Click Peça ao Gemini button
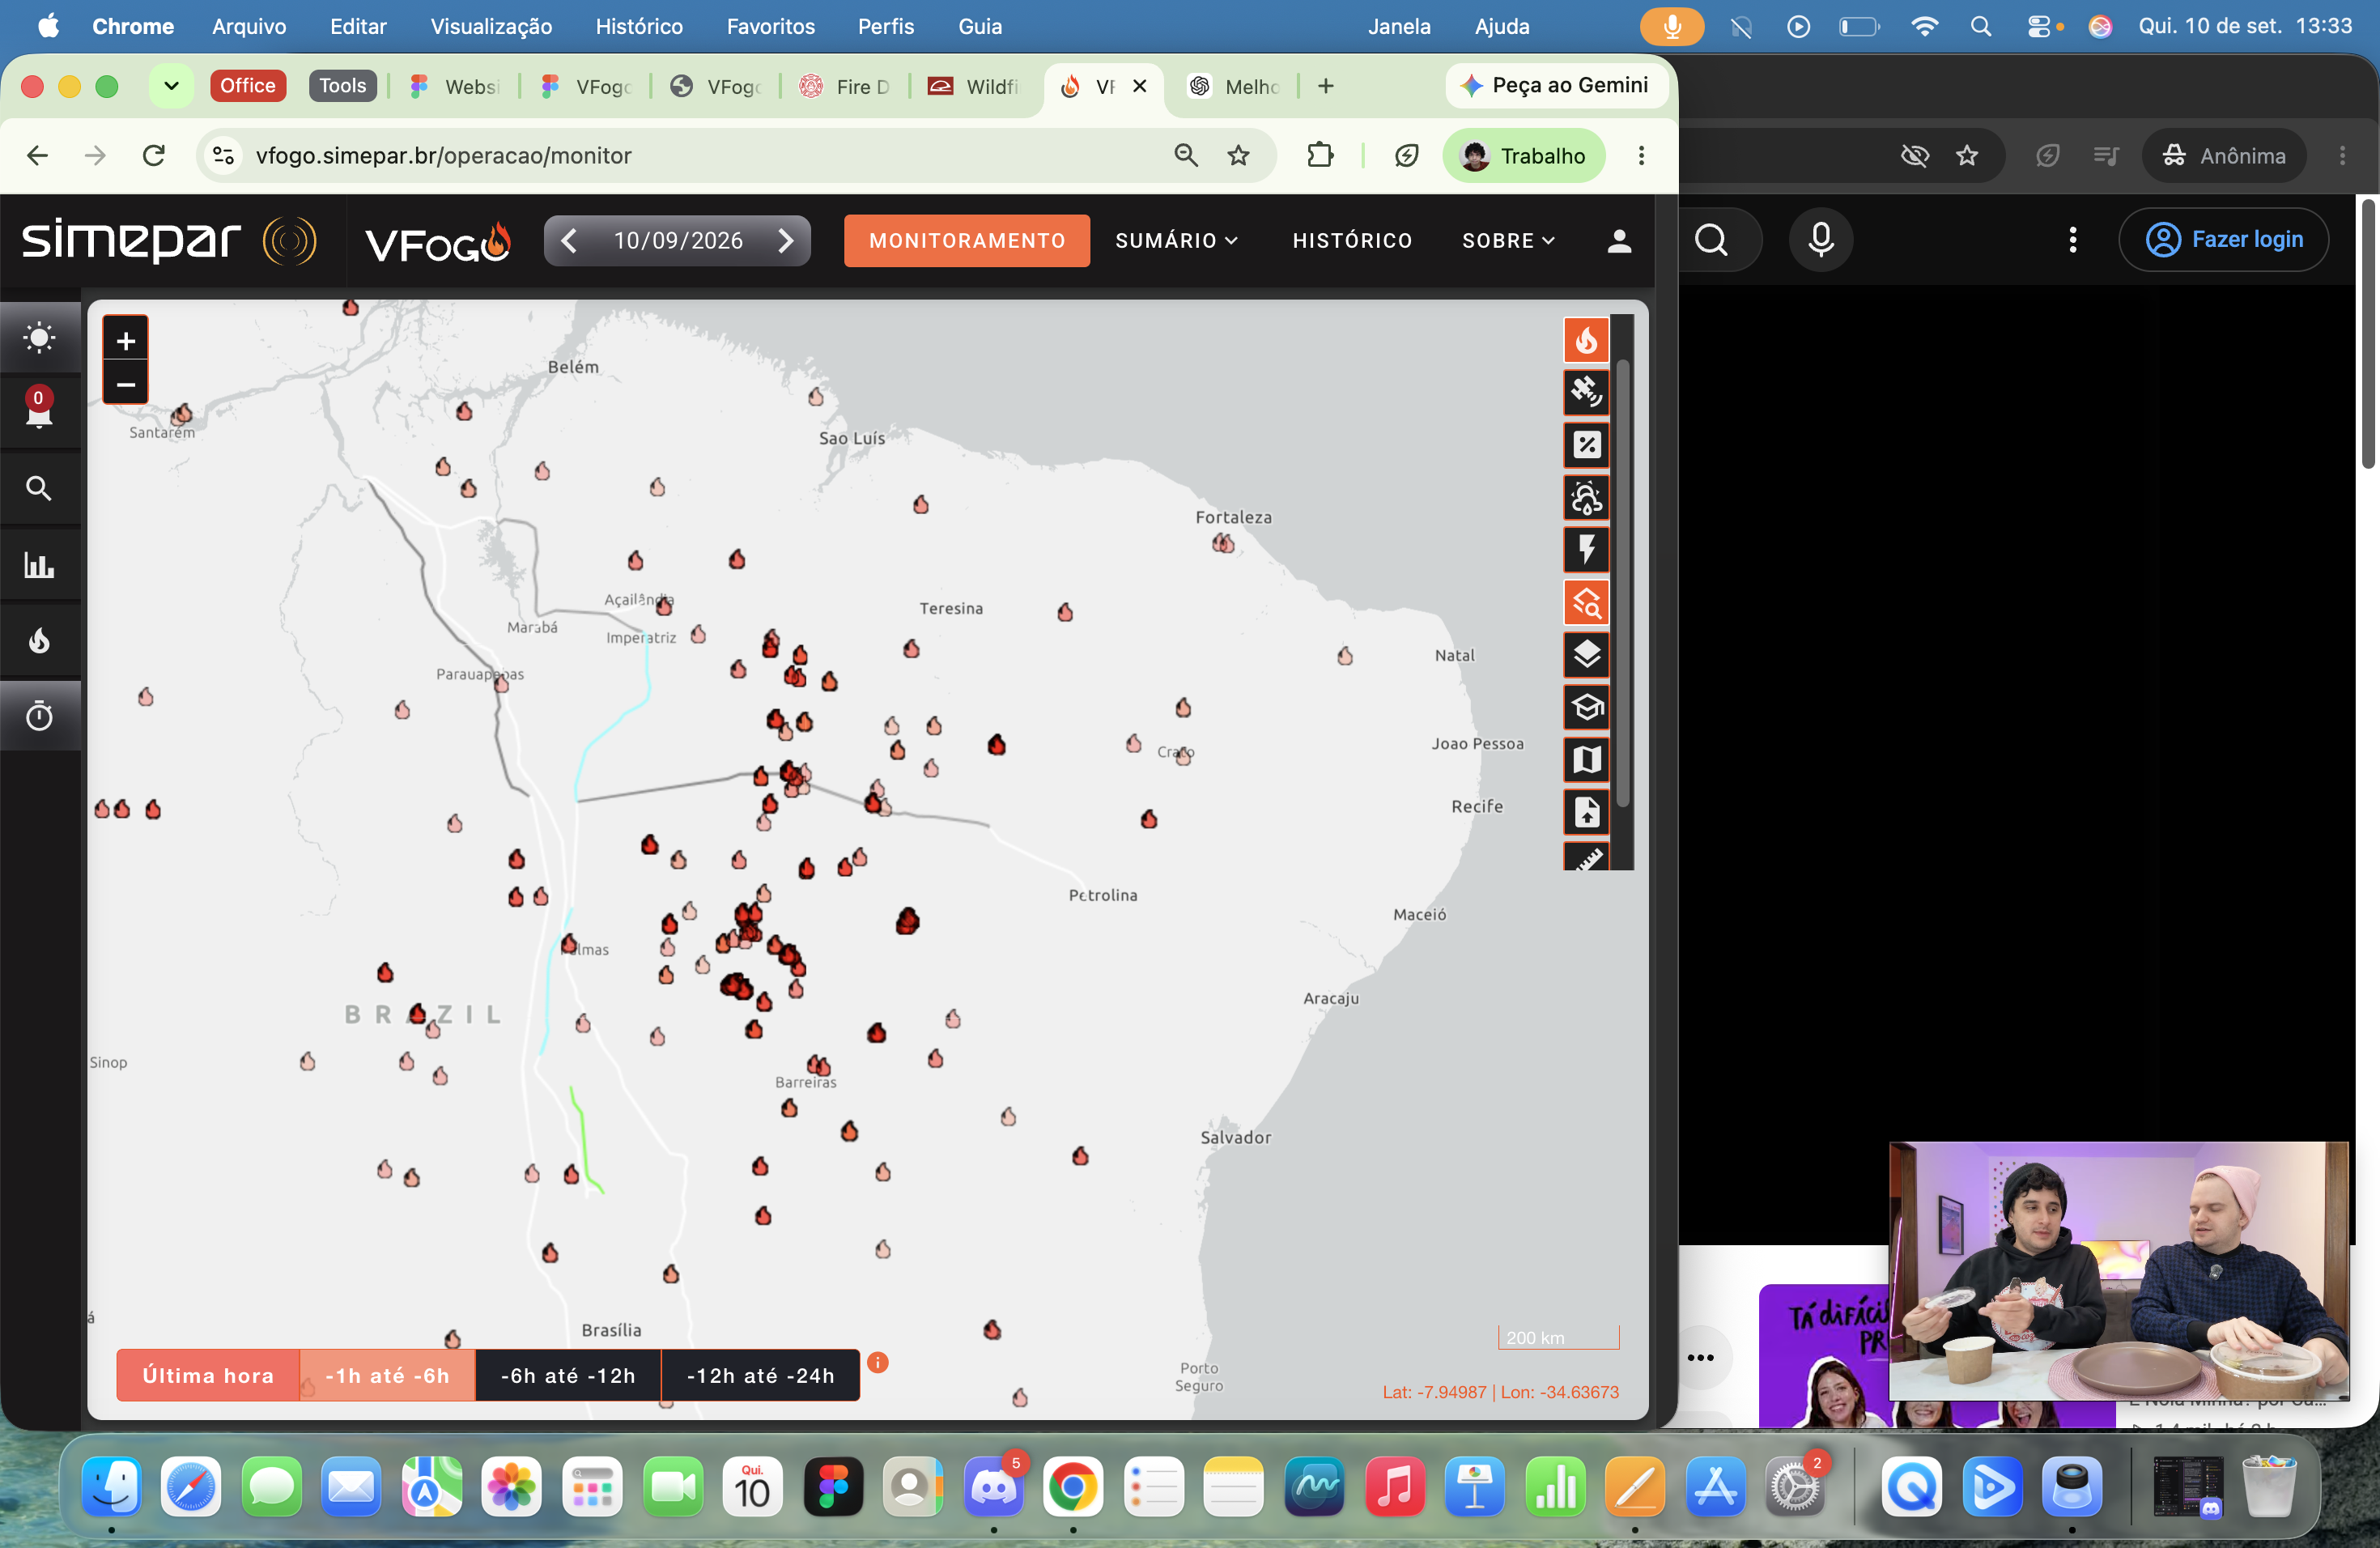This screenshot has height=1548, width=2380. [1556, 86]
